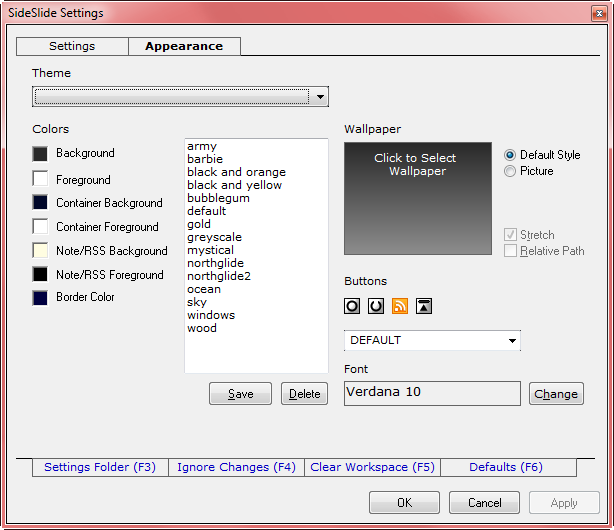614x530 pixels.
Task: Click the refresh-style arc button icon
Action: point(376,306)
